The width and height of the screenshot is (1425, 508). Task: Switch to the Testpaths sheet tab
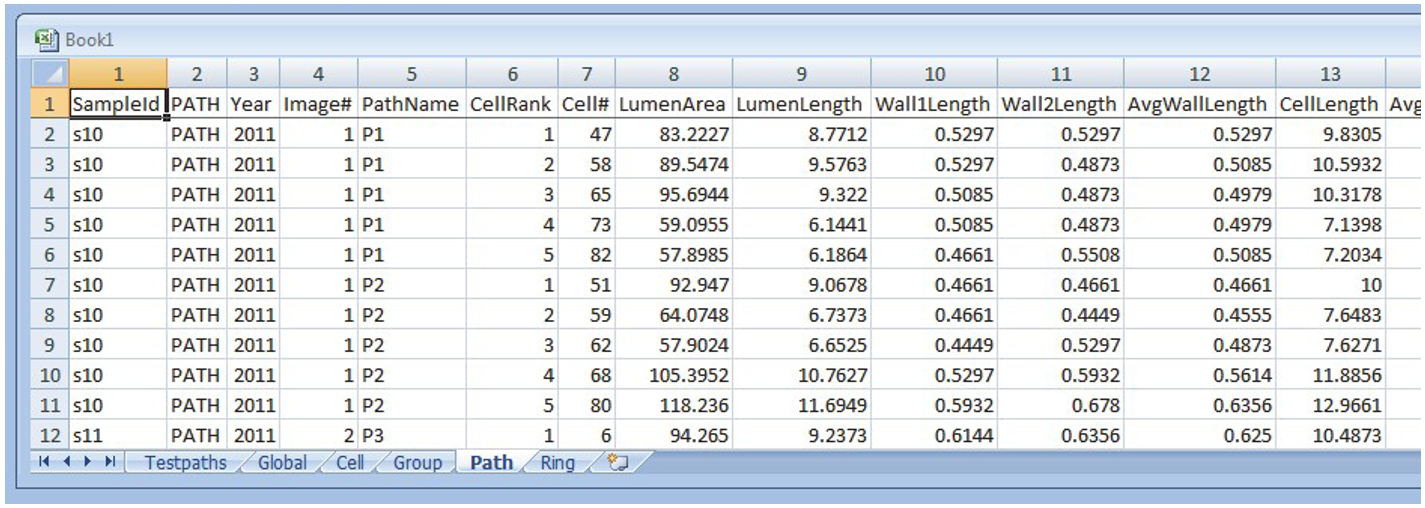coord(185,463)
